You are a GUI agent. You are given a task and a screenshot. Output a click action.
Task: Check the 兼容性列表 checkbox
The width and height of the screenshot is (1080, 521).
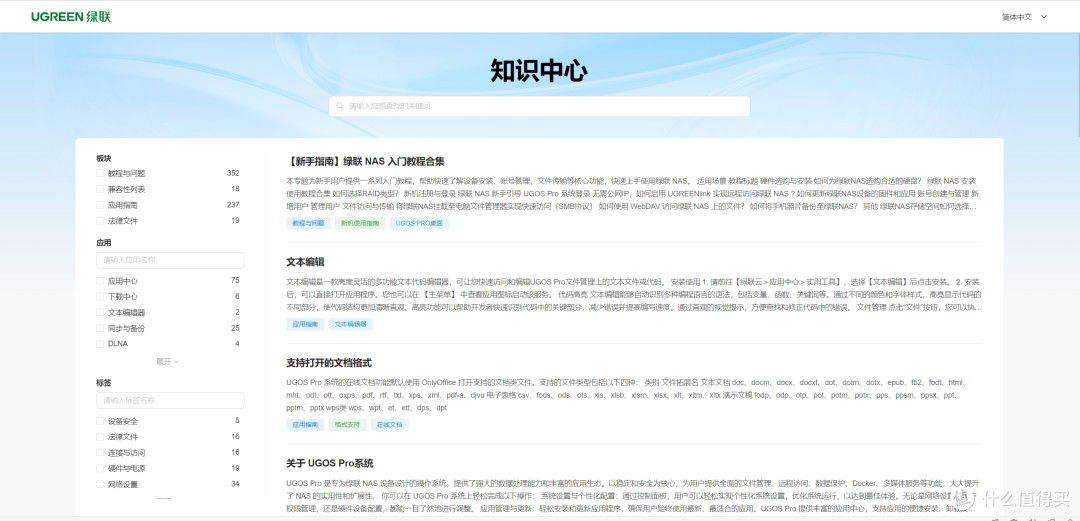100,189
